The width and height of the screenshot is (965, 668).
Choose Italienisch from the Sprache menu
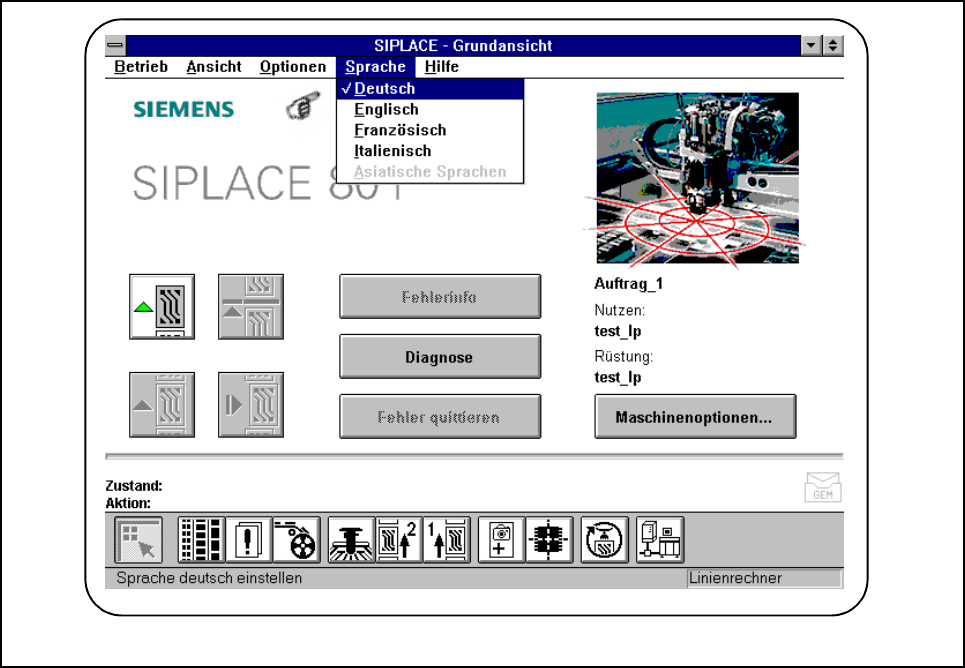pos(430,151)
